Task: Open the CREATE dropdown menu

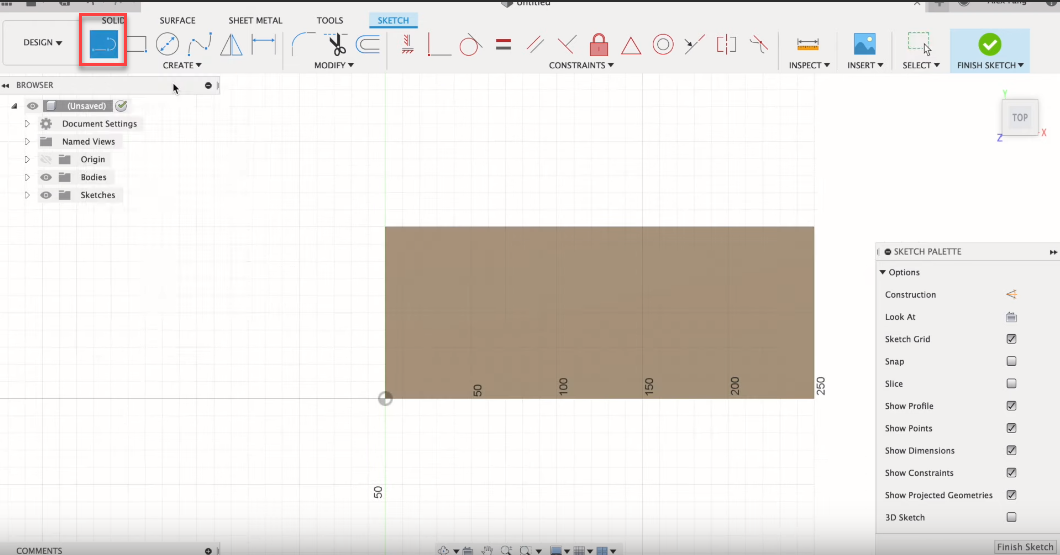Action: tap(182, 66)
